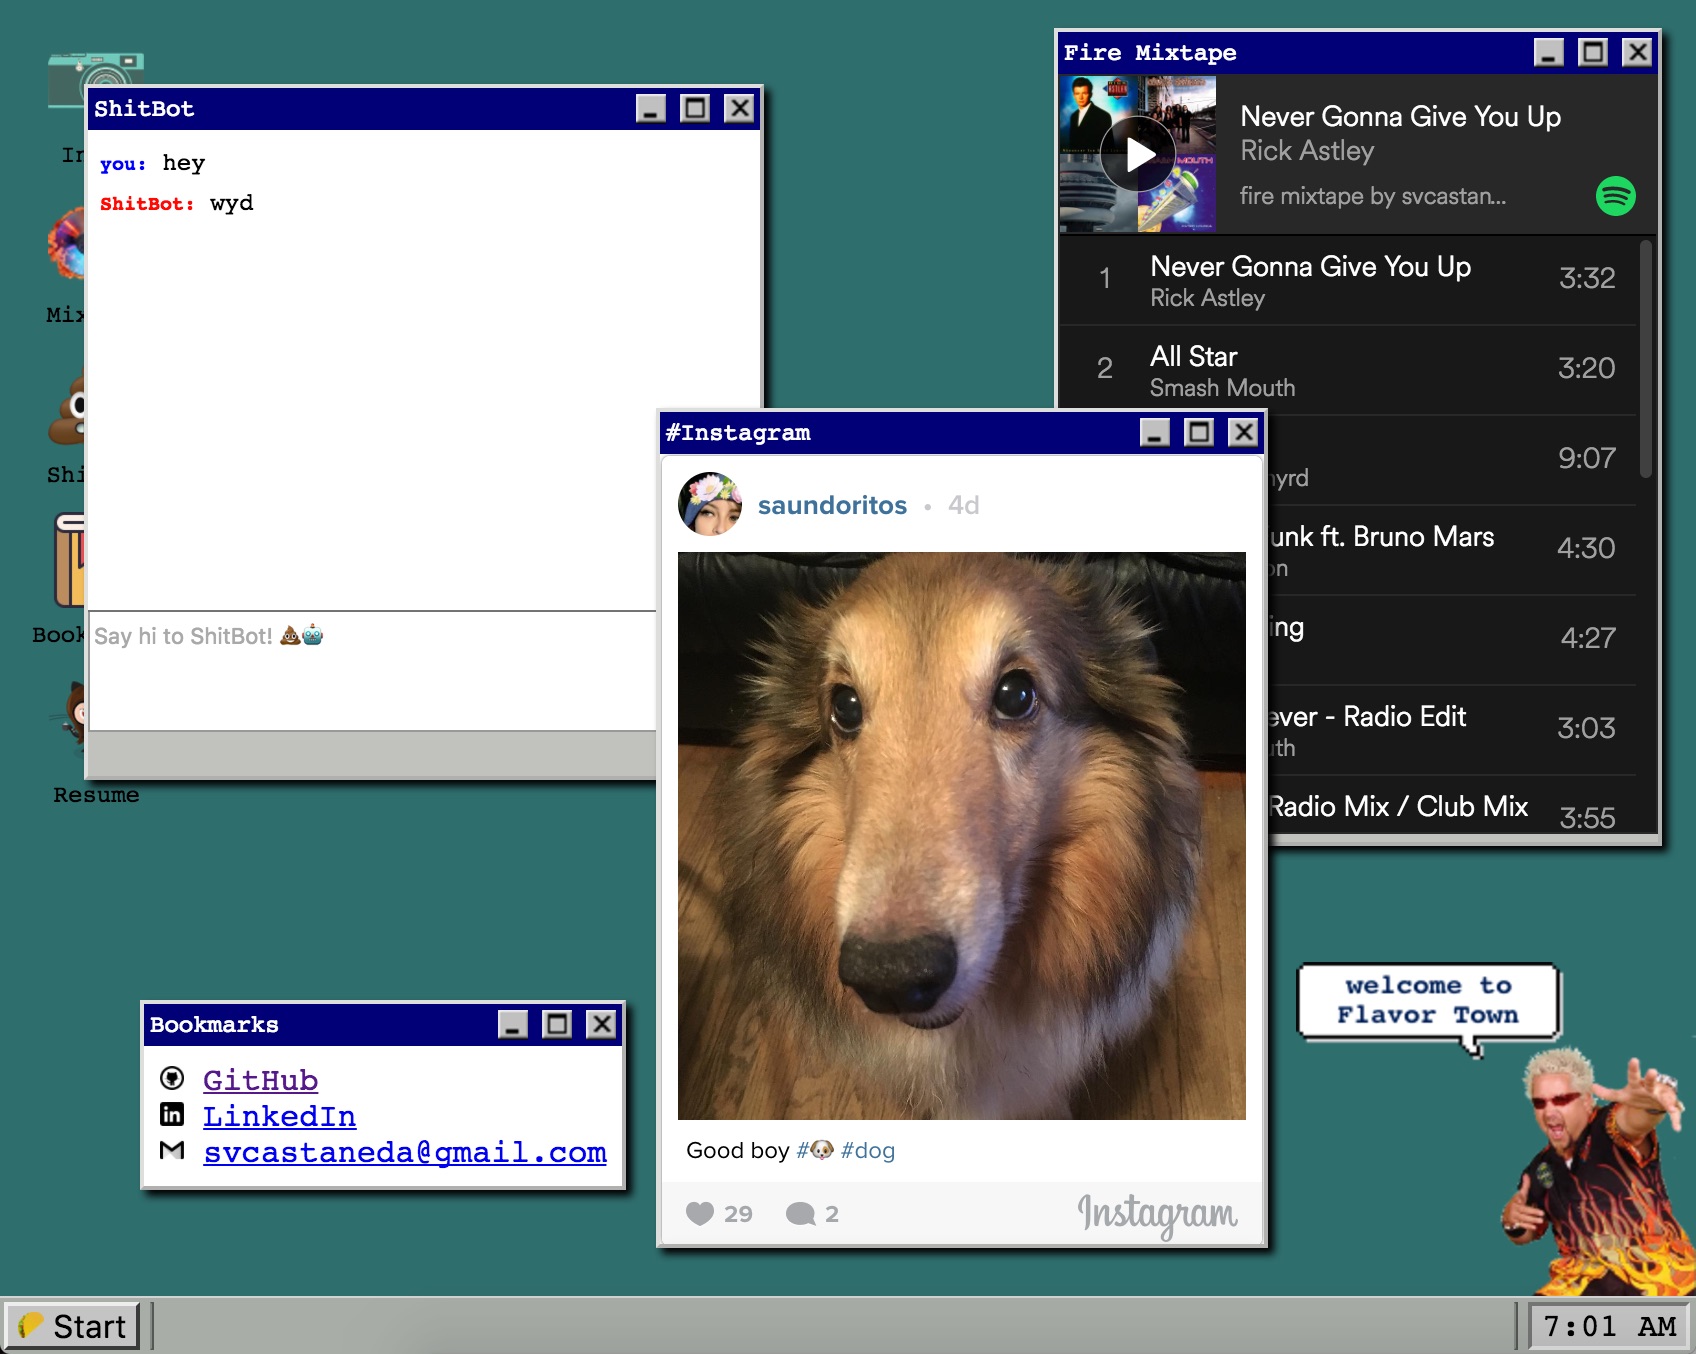
Task: Open the LinkedIn bookmark link
Action: click(279, 1116)
